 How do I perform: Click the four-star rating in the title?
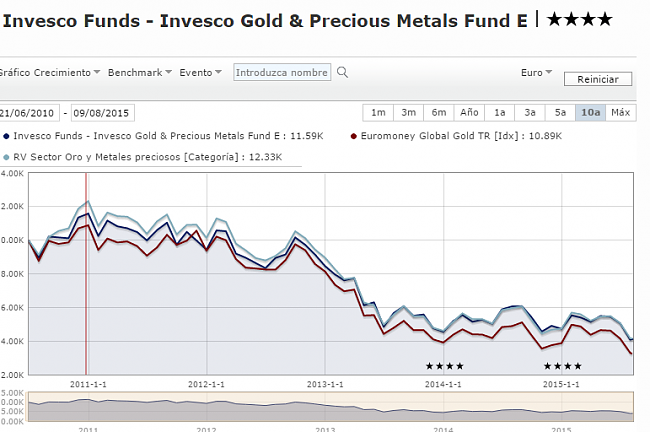coord(580,19)
